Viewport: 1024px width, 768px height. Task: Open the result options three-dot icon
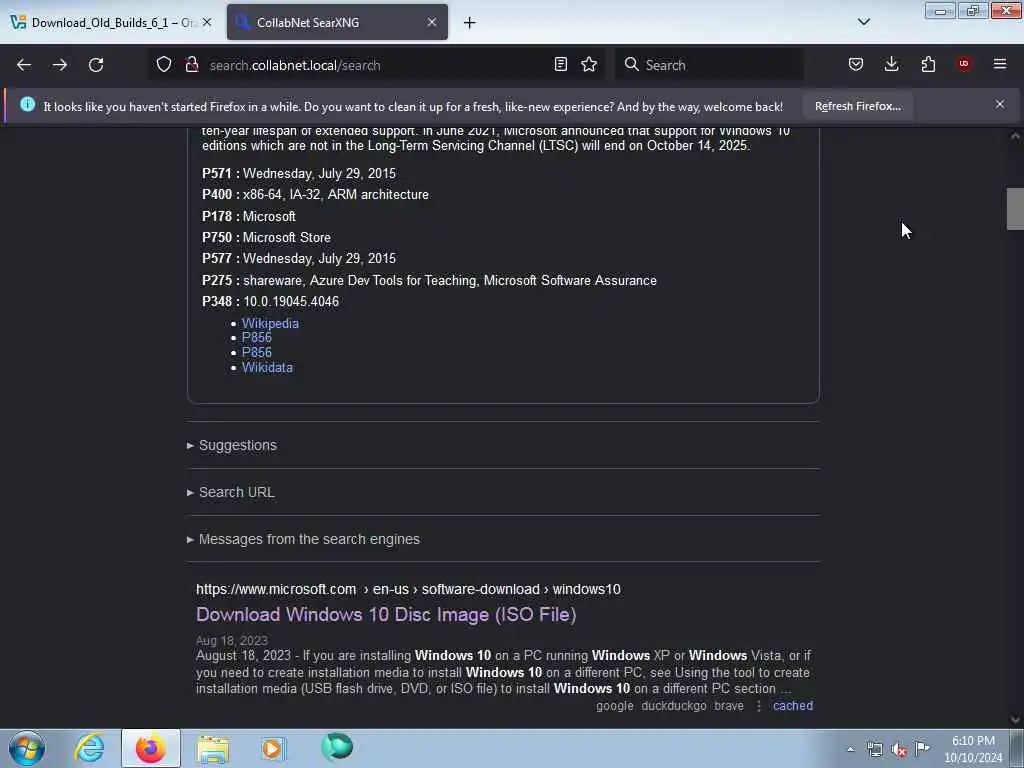coord(759,706)
